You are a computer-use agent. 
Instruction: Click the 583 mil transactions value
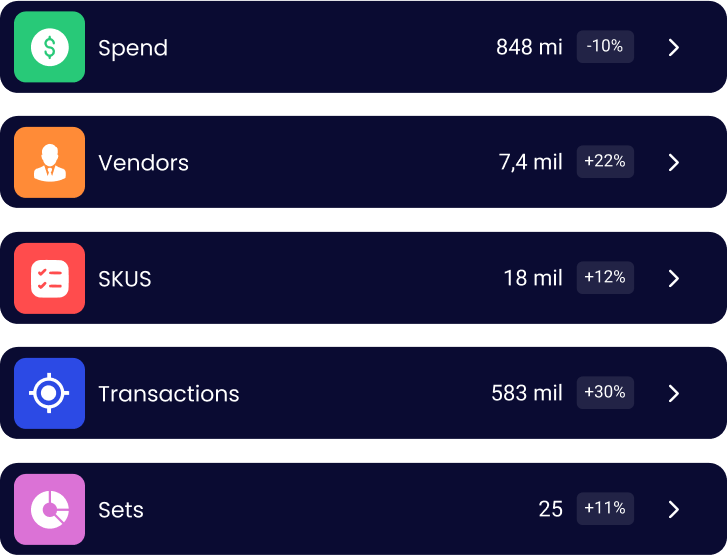click(x=527, y=393)
